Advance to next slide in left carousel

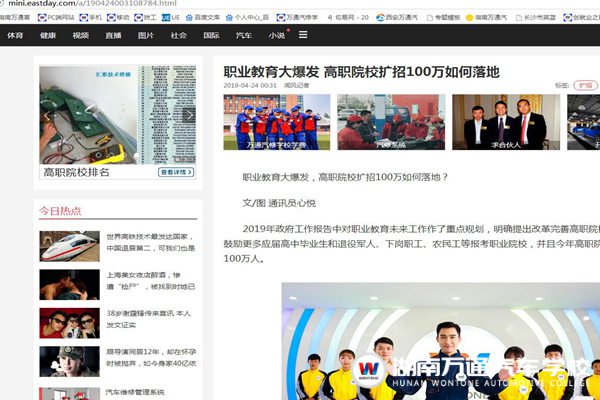click(x=189, y=115)
